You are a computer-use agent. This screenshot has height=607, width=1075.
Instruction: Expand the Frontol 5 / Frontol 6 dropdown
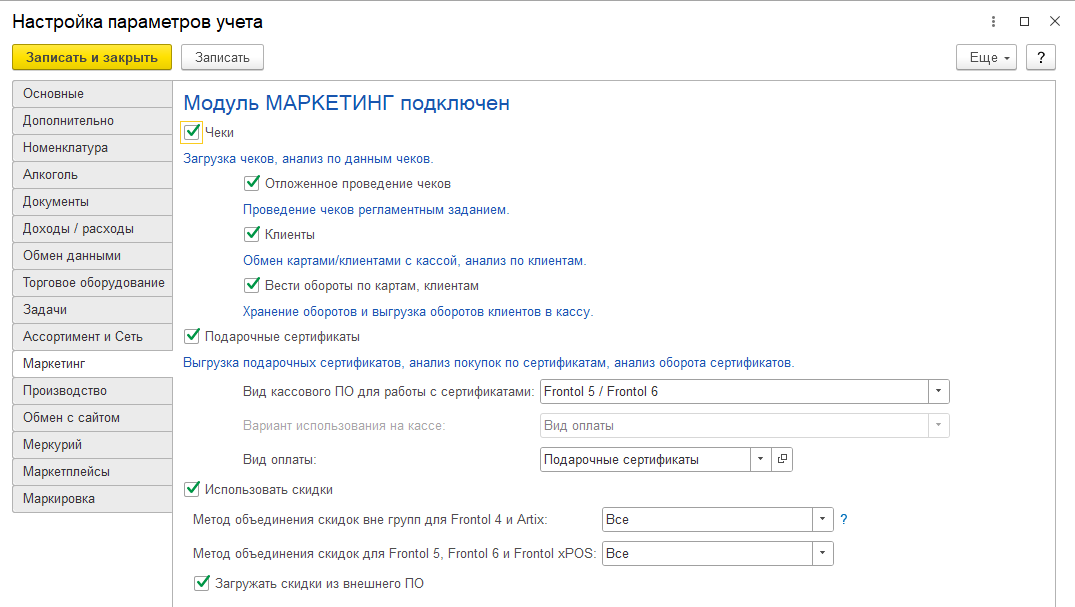(939, 391)
